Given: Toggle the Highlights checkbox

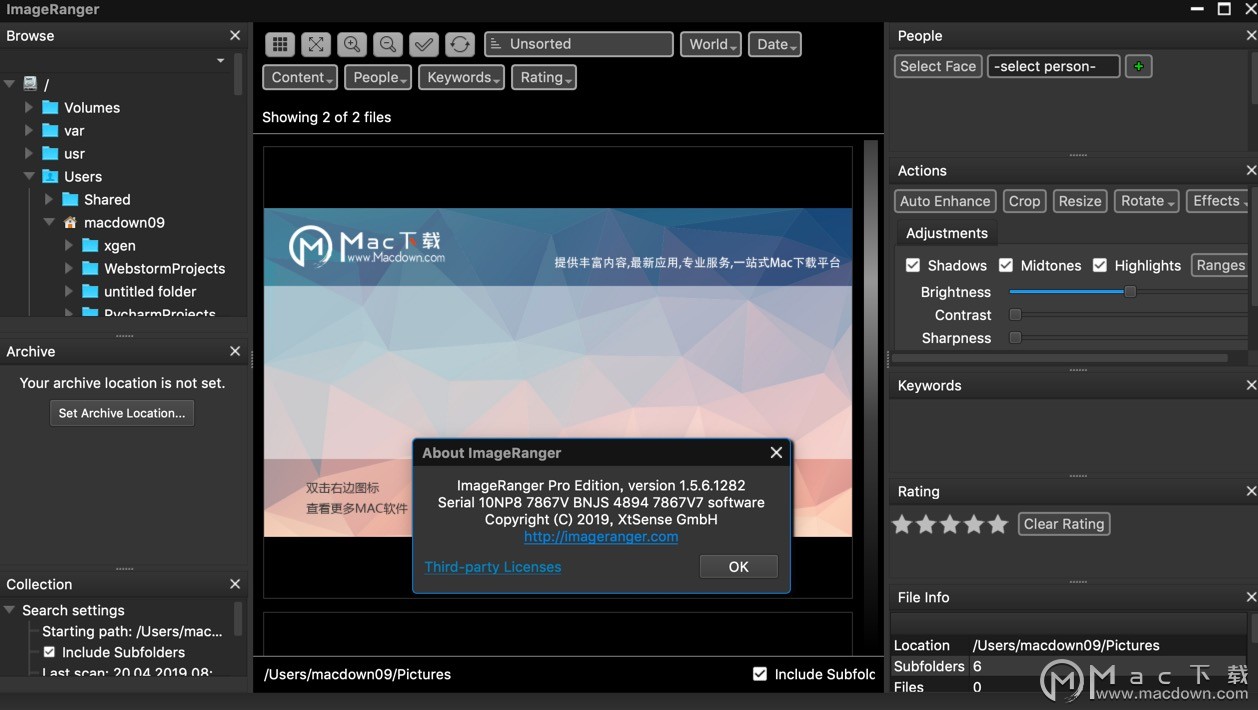Looking at the screenshot, I should click(1100, 265).
